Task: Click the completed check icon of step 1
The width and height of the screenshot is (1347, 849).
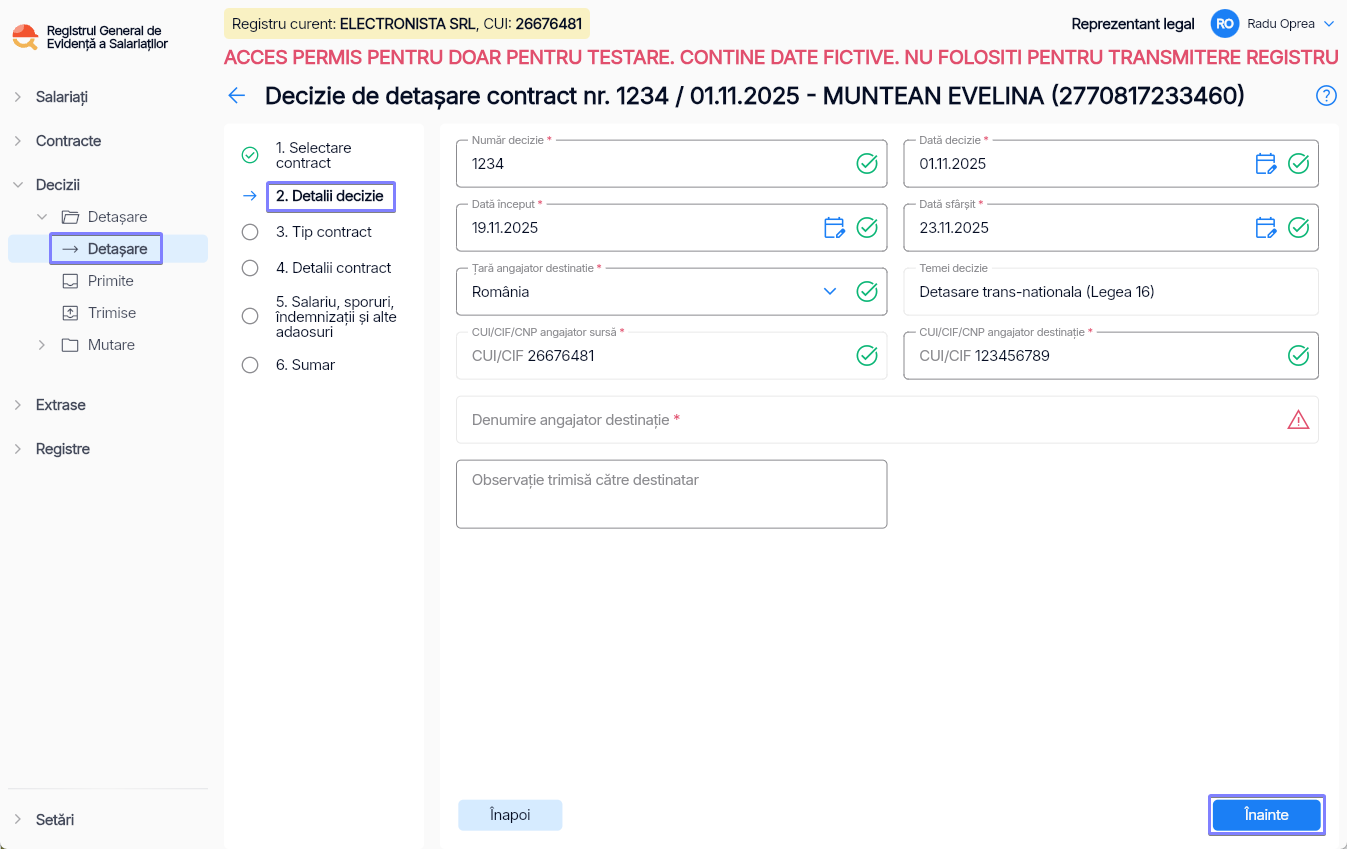Action: (250, 156)
